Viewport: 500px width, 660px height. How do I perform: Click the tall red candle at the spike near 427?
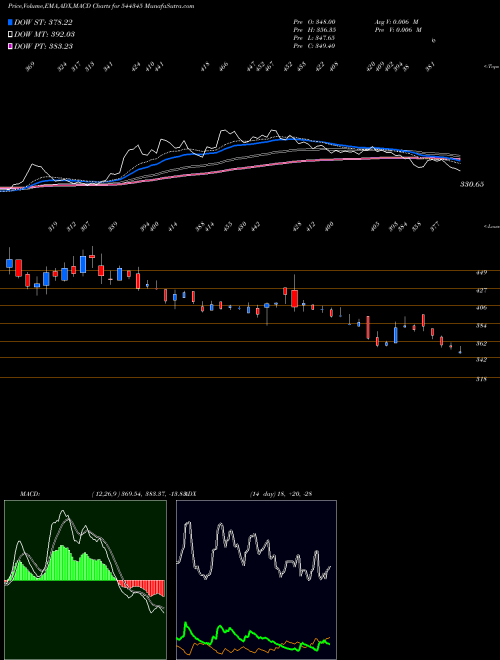pyautogui.click(x=295, y=298)
